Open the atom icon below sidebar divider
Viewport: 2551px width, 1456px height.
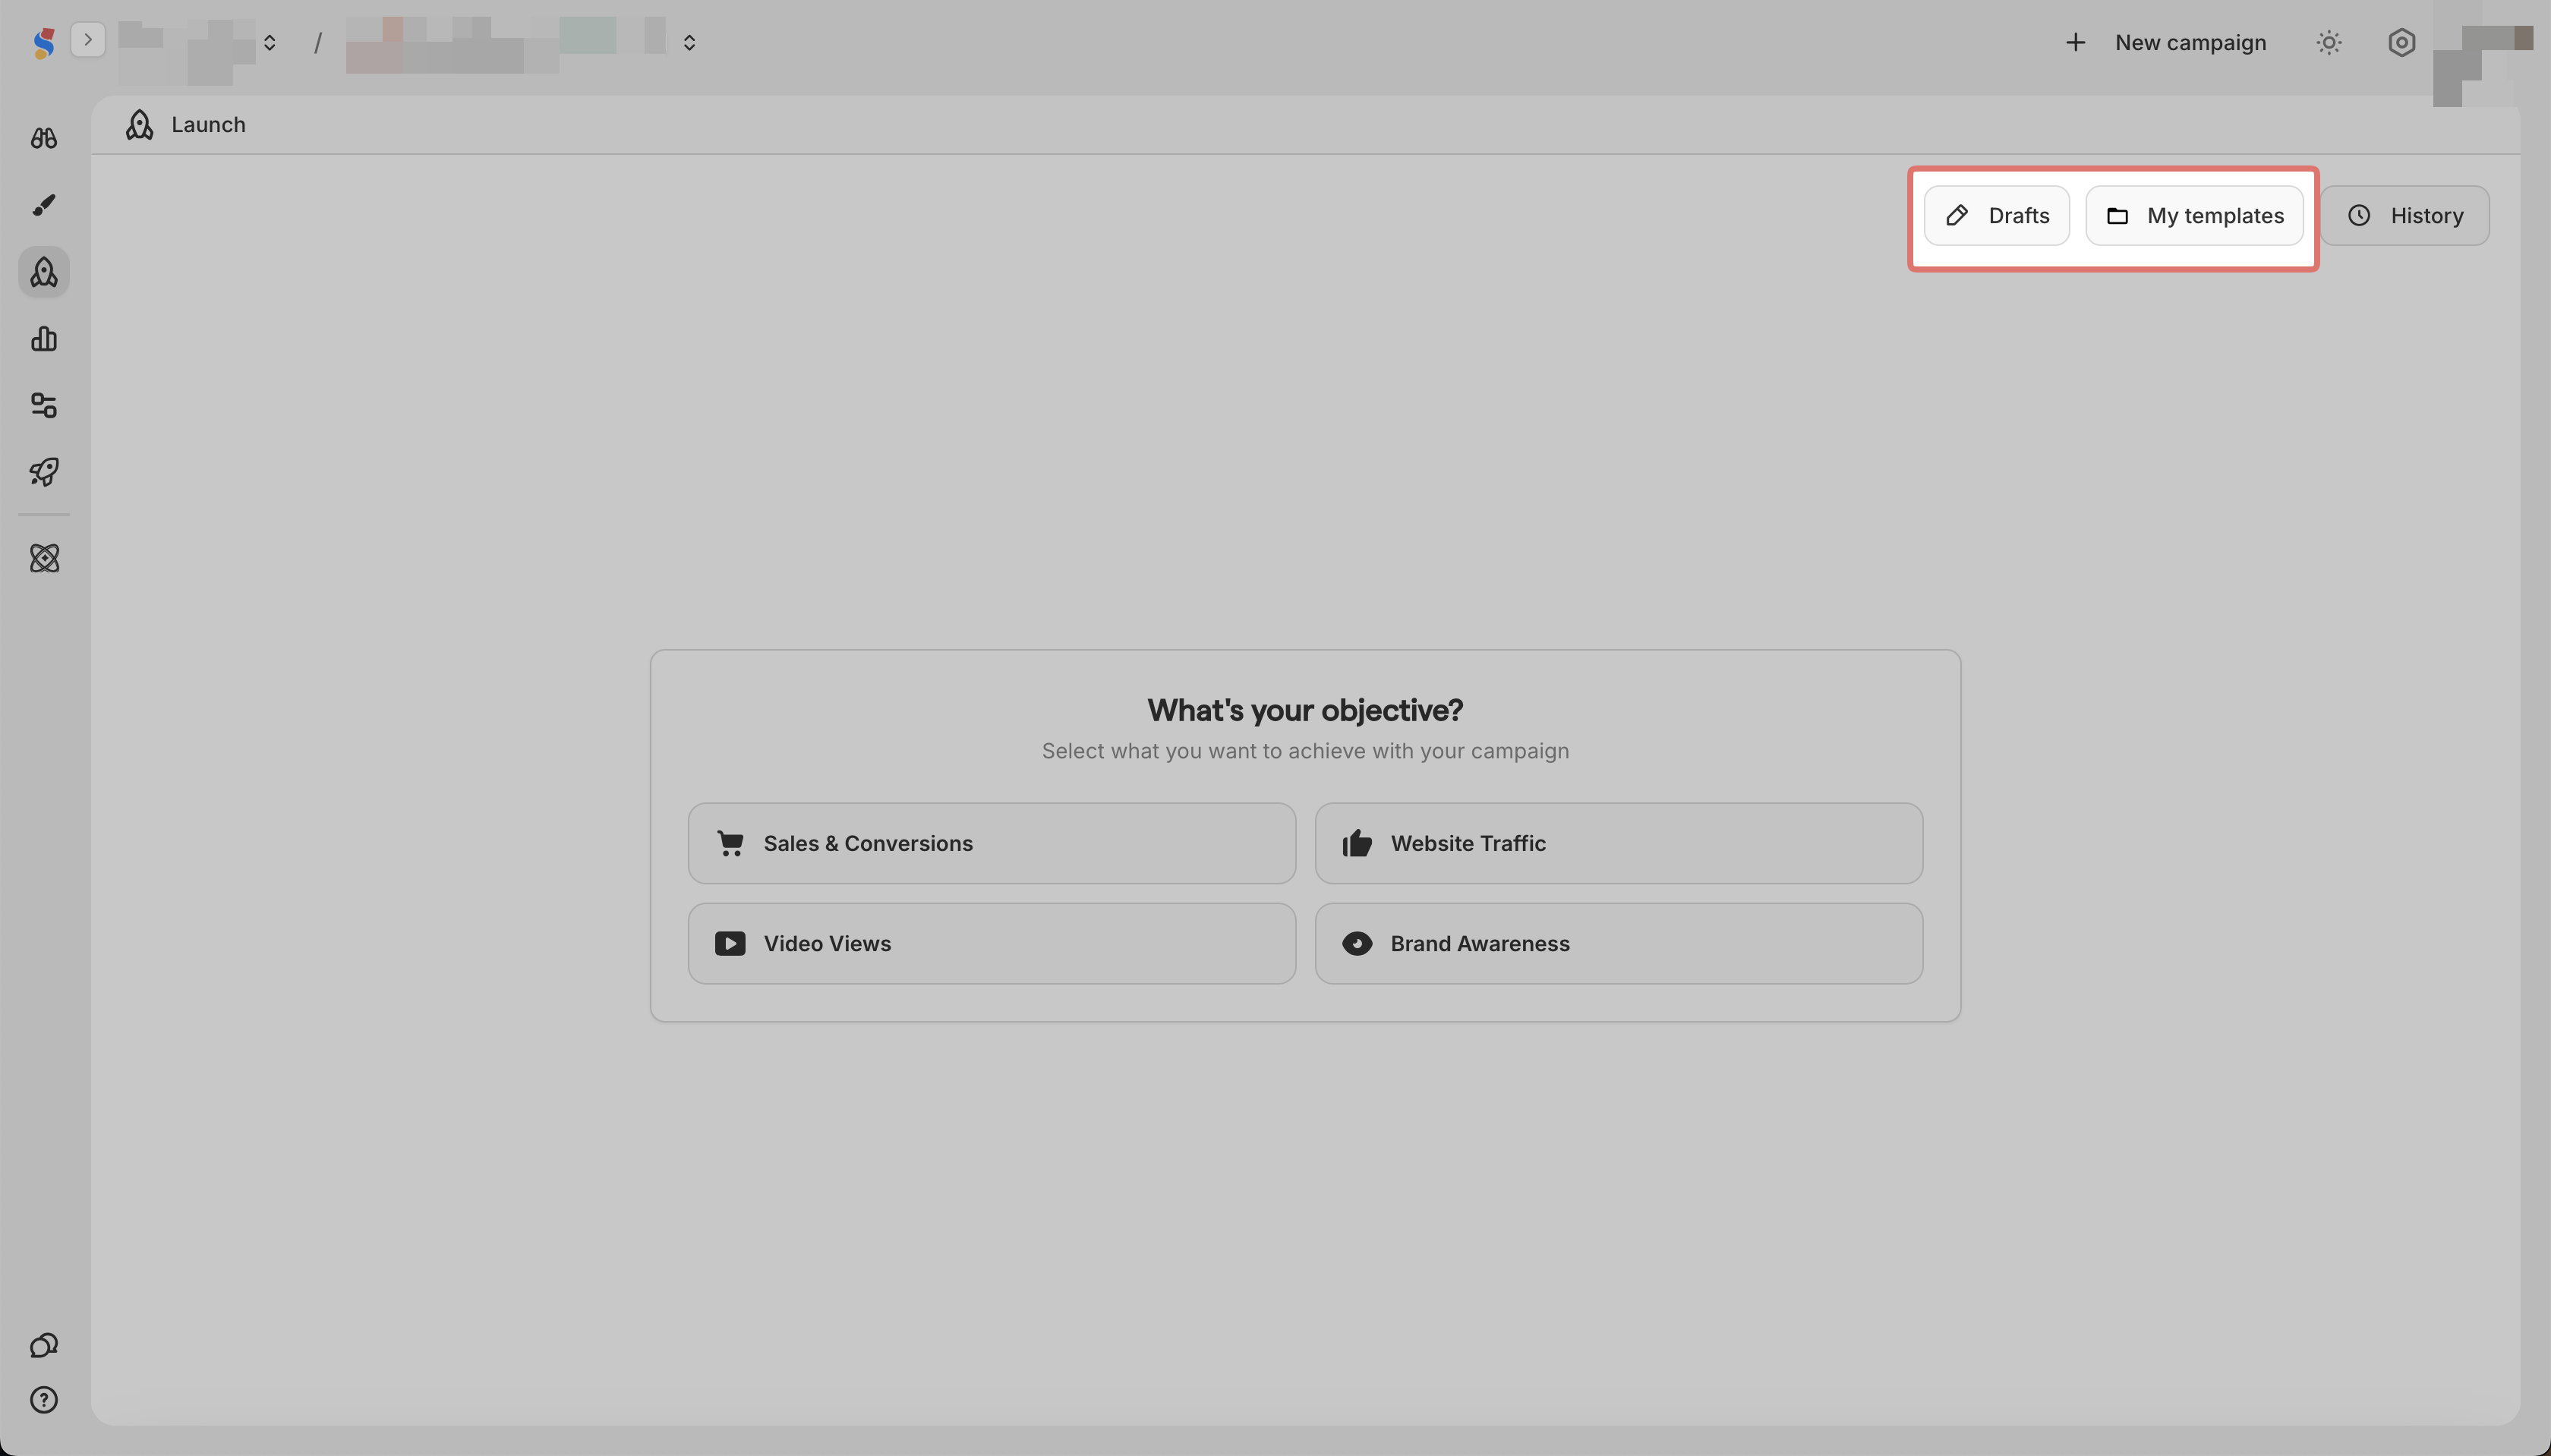pos(44,558)
